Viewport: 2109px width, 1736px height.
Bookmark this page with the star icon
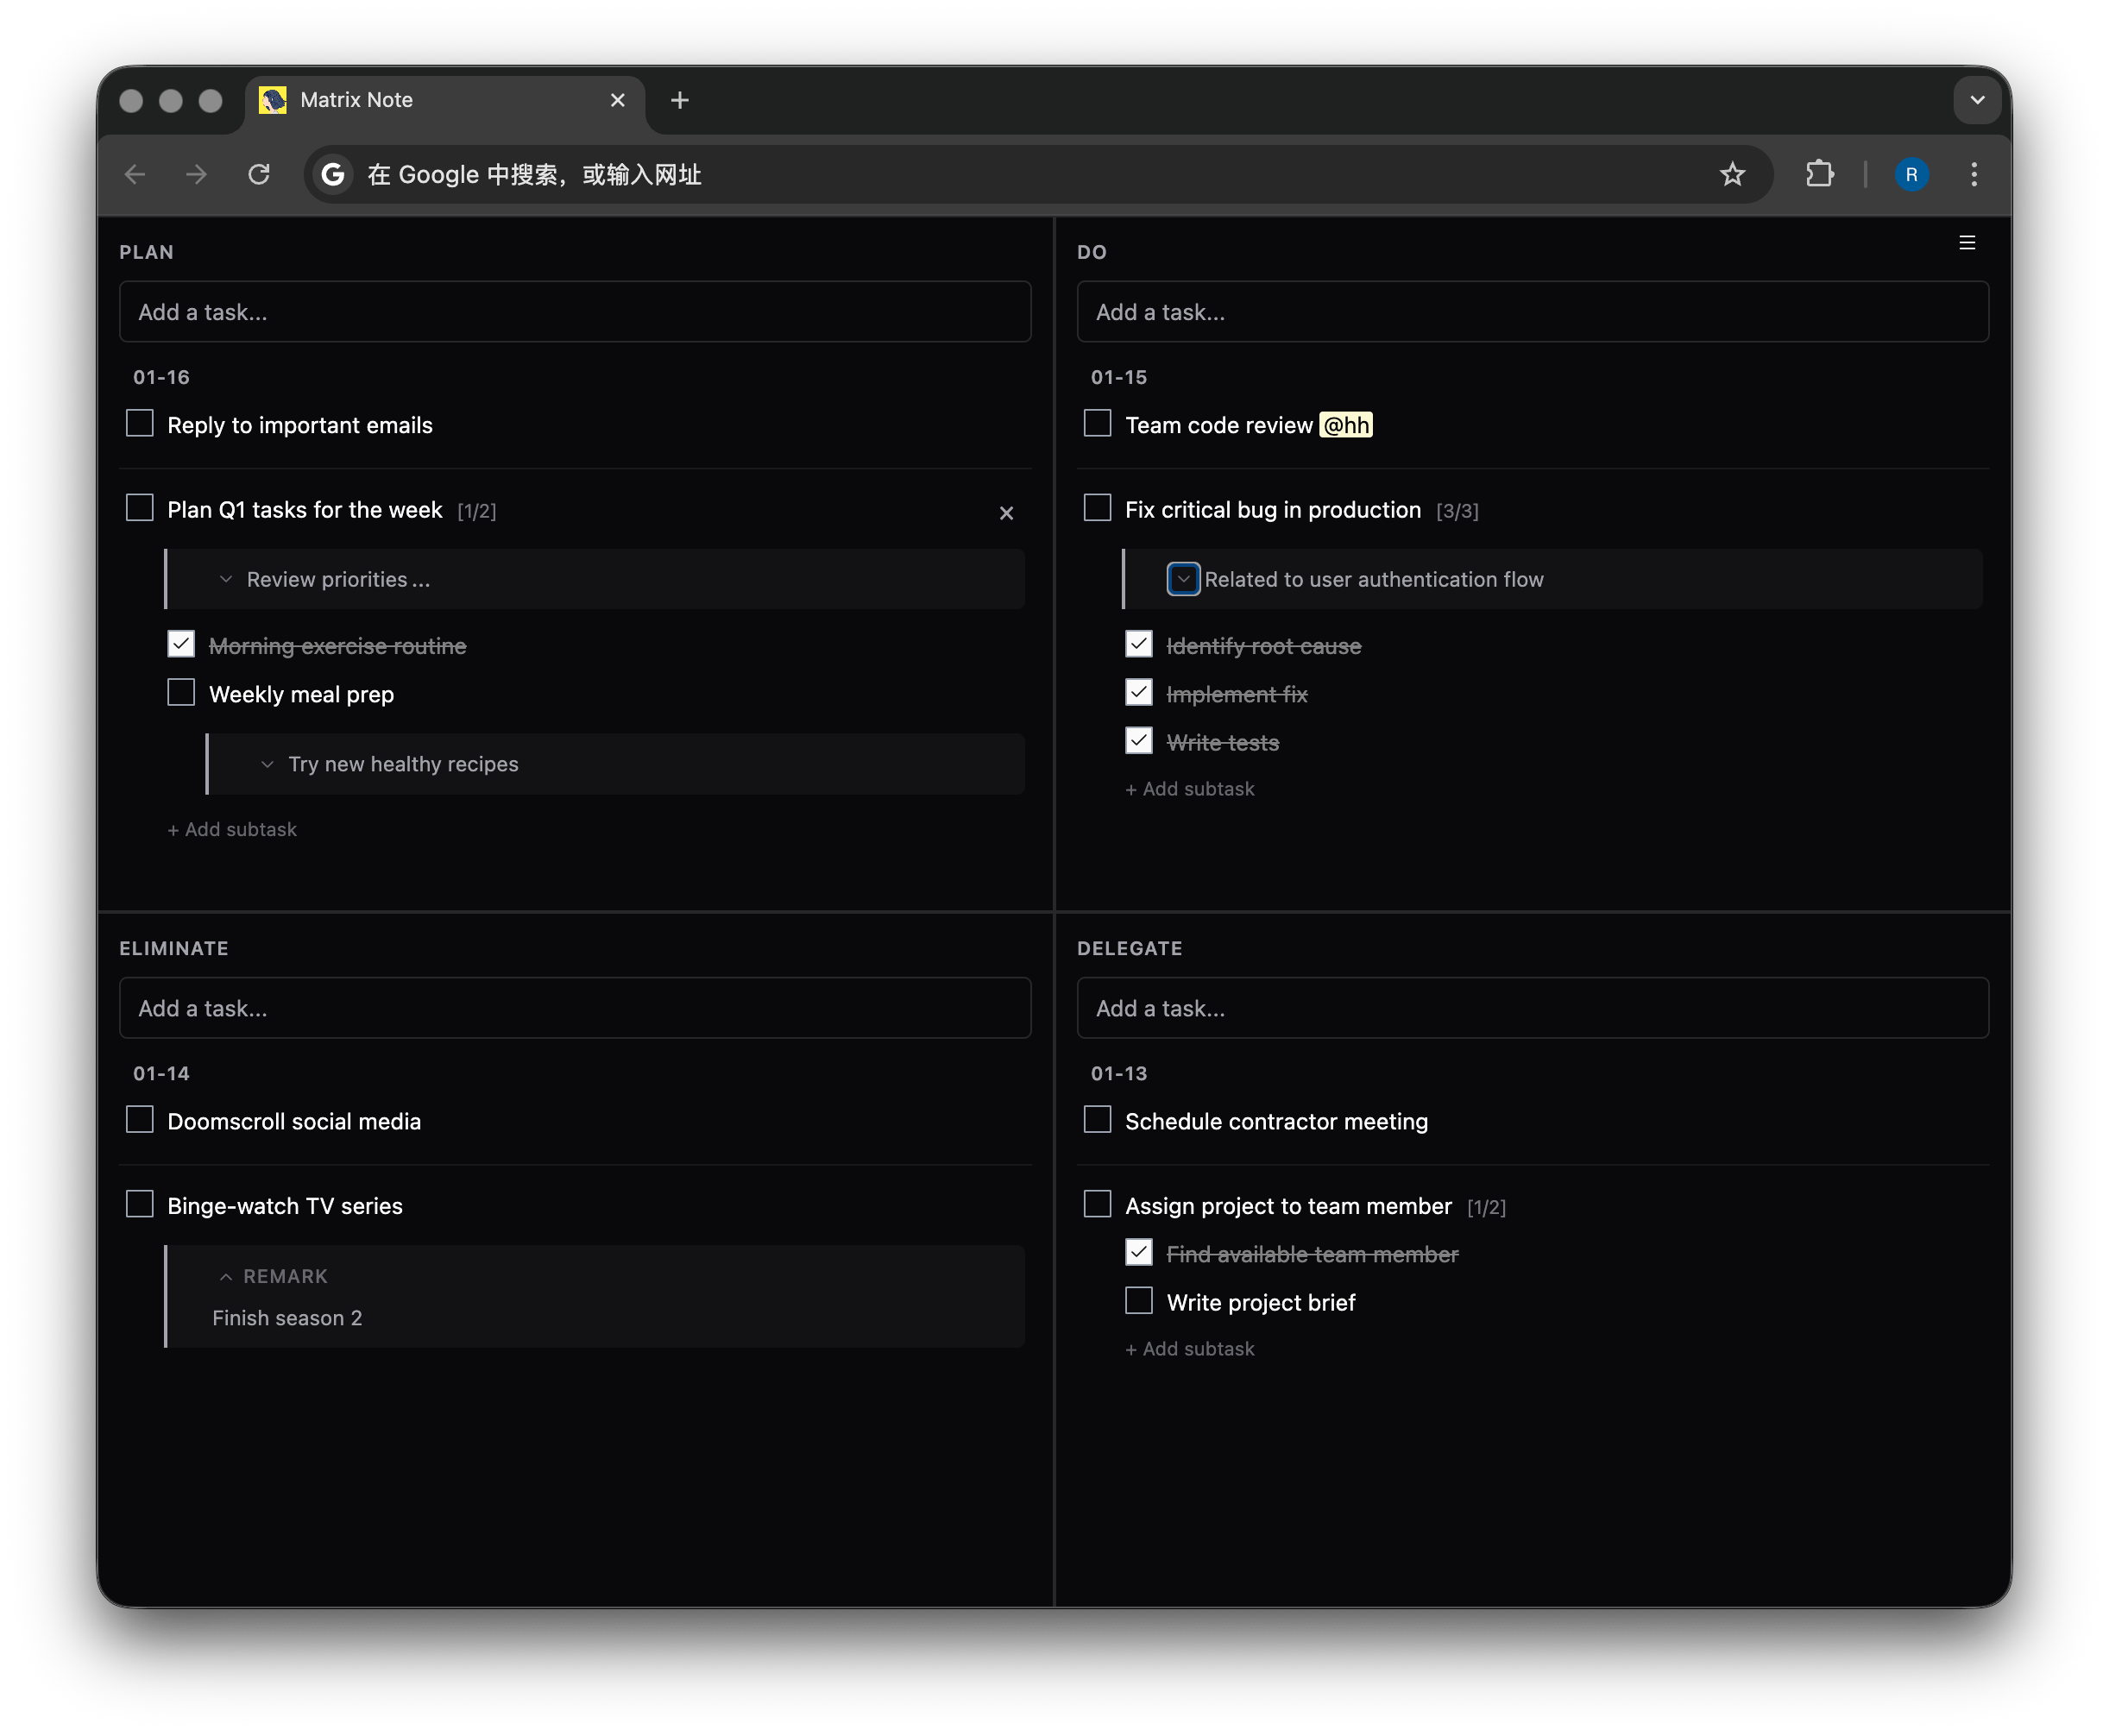1732,174
